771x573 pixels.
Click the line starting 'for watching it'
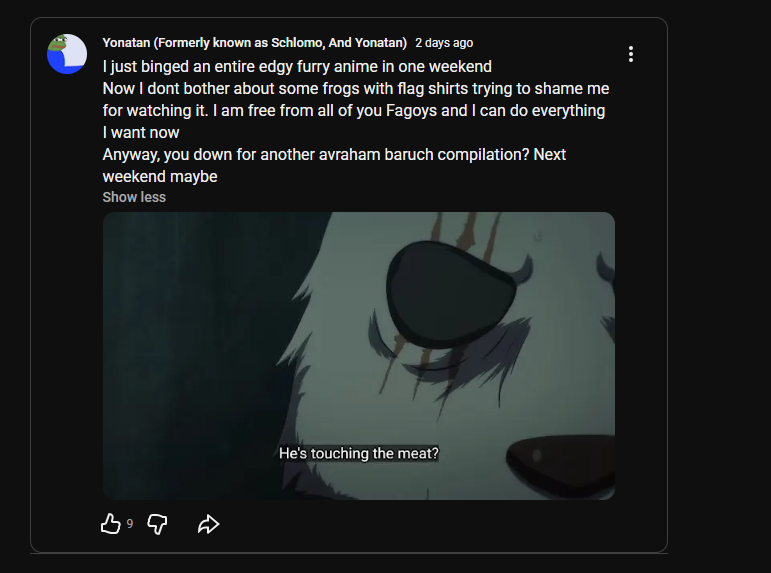(353, 111)
